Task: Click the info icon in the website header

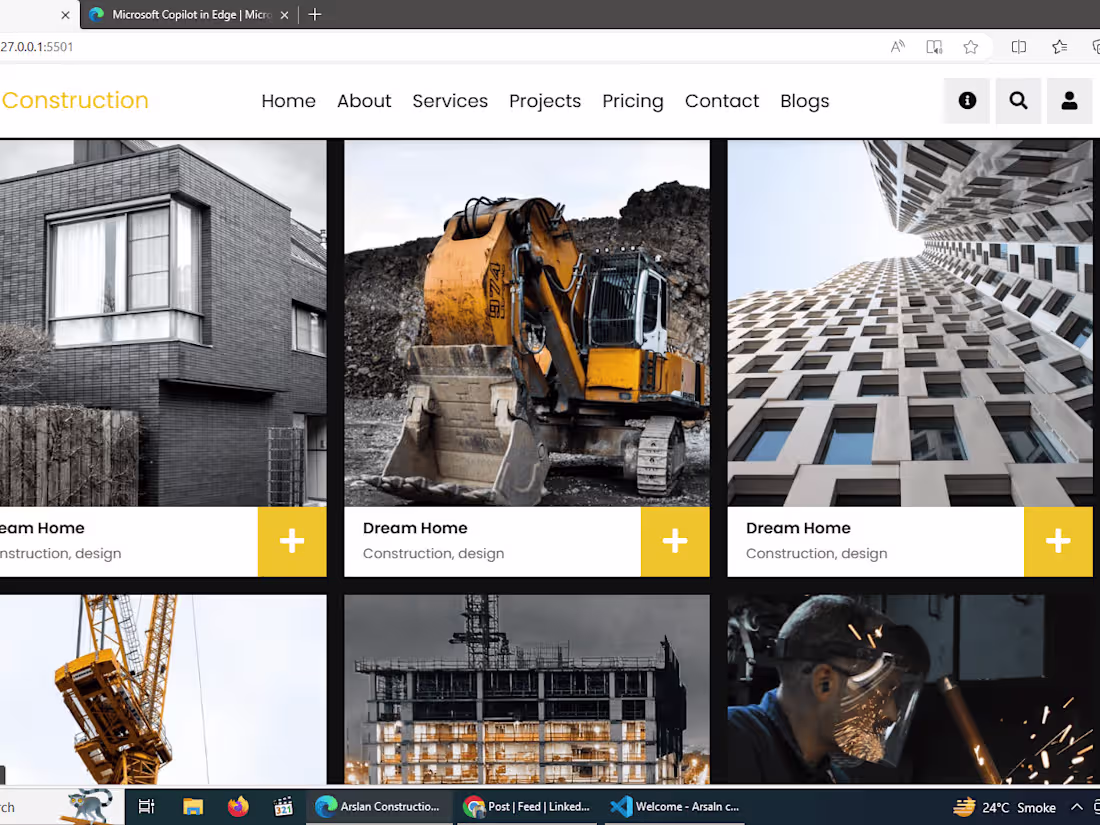Action: [x=966, y=101]
